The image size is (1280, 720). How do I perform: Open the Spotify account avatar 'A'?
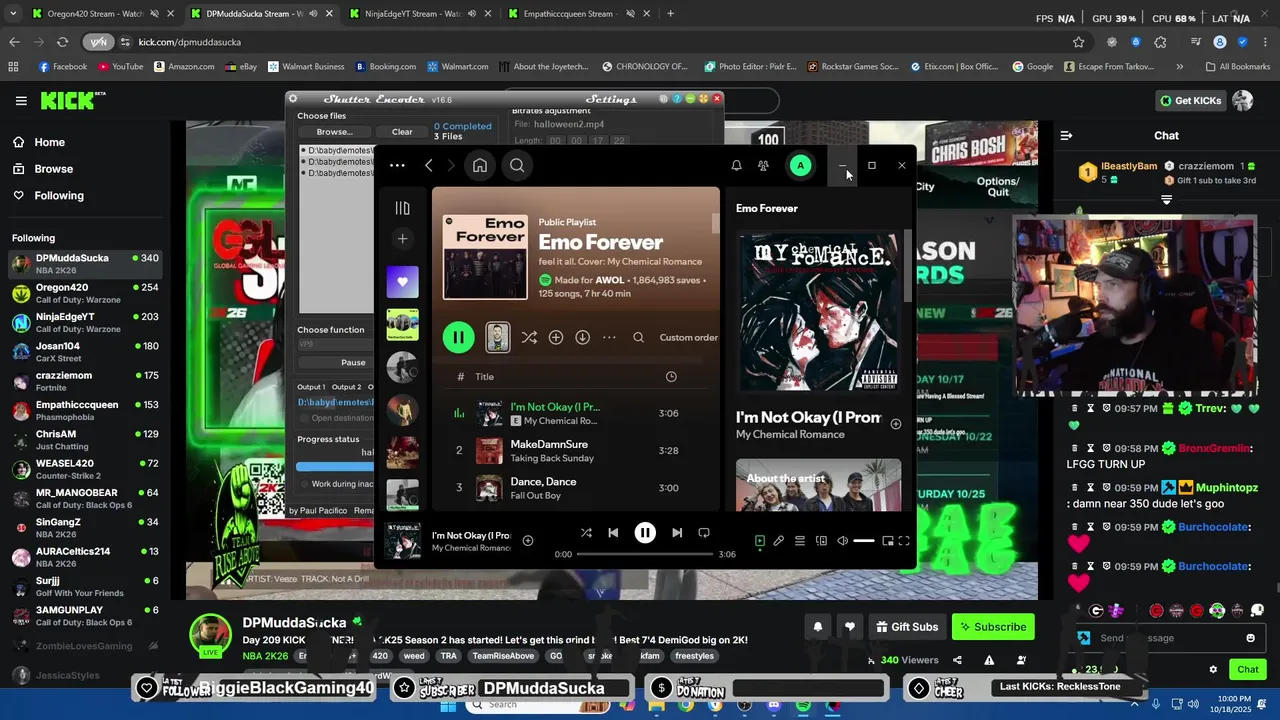click(x=800, y=166)
